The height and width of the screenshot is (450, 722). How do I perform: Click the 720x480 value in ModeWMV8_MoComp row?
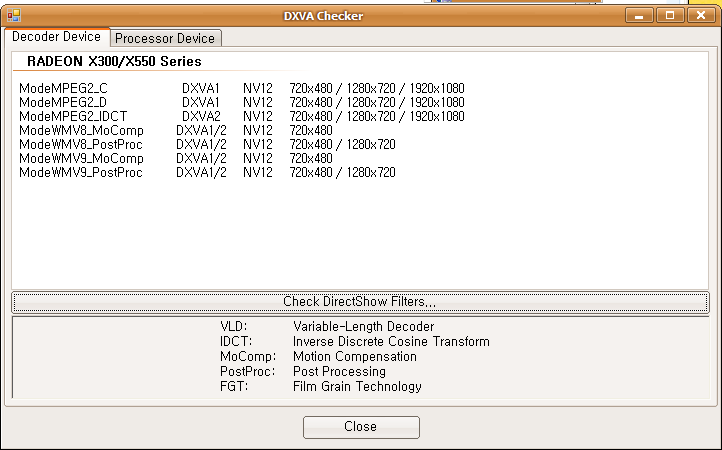311,130
